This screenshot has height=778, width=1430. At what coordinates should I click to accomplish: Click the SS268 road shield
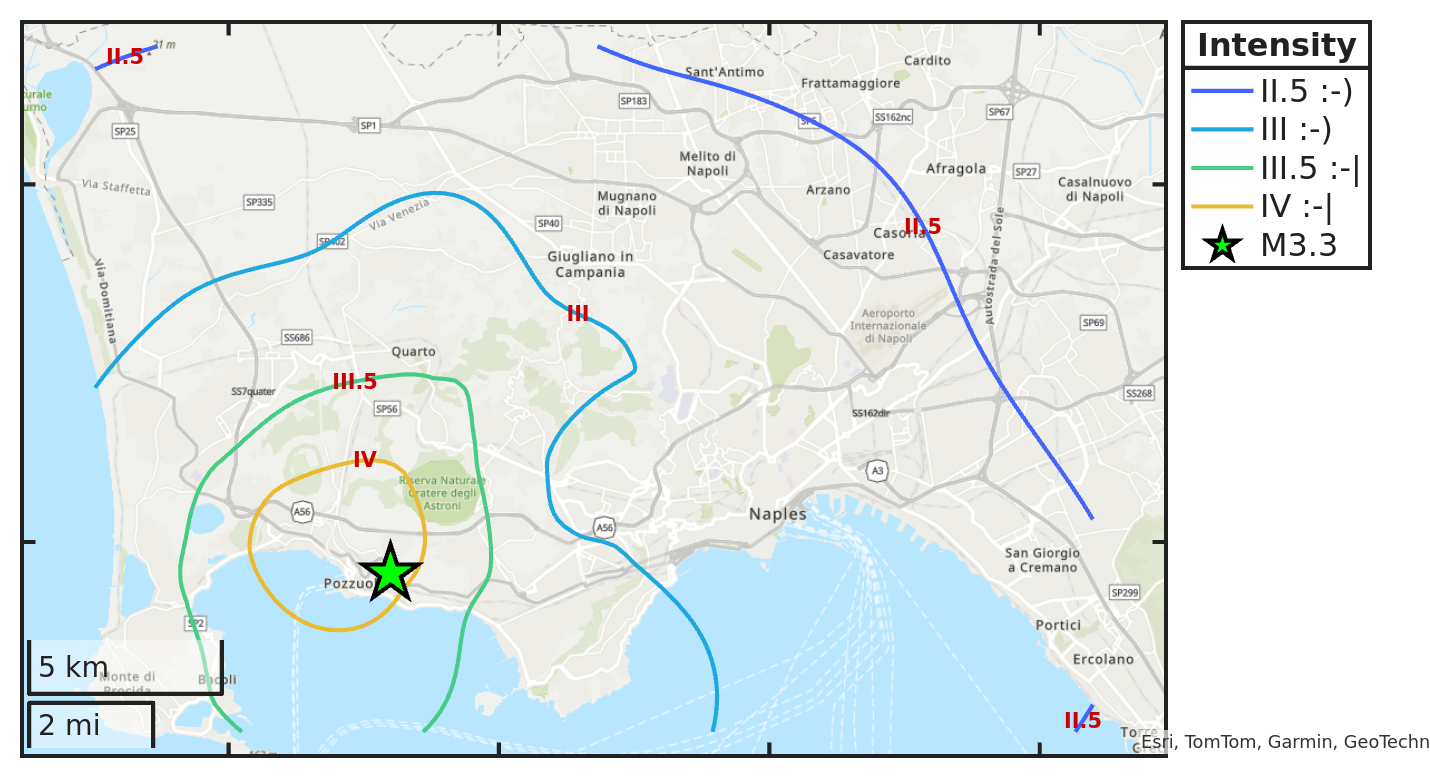[x=1139, y=393]
